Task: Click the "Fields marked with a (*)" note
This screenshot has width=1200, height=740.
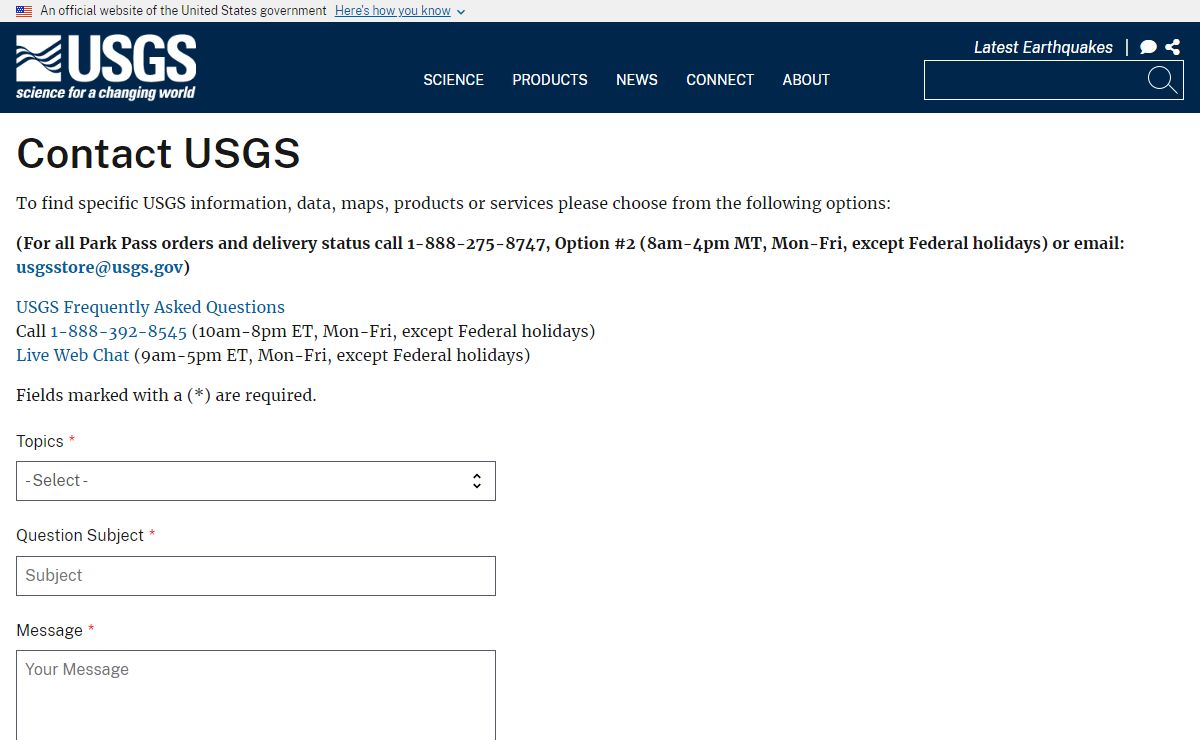Action: (166, 395)
